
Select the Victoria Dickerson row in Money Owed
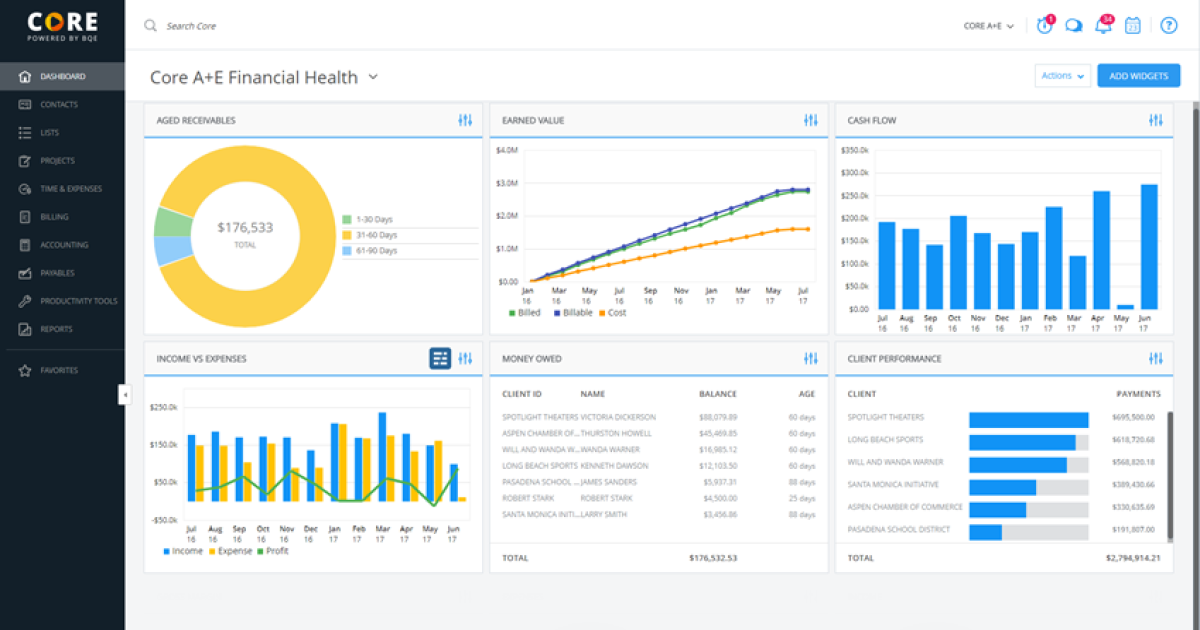pos(659,417)
